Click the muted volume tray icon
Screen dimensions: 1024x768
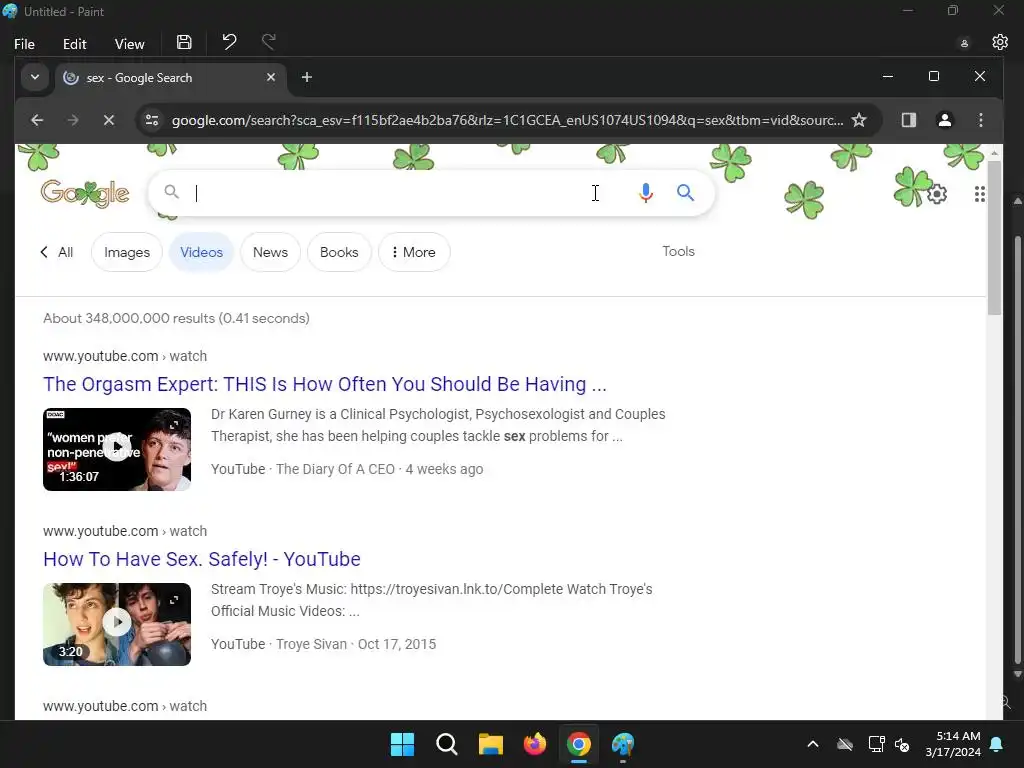902,744
